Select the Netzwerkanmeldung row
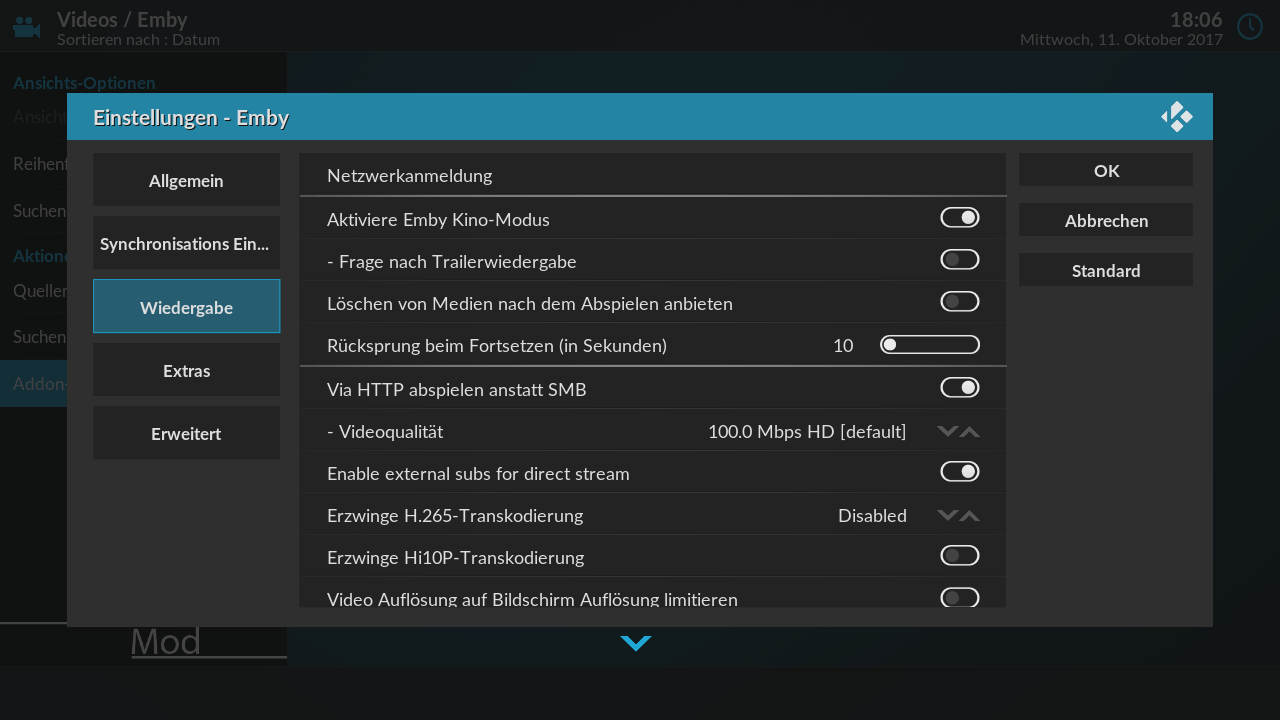 pos(652,175)
